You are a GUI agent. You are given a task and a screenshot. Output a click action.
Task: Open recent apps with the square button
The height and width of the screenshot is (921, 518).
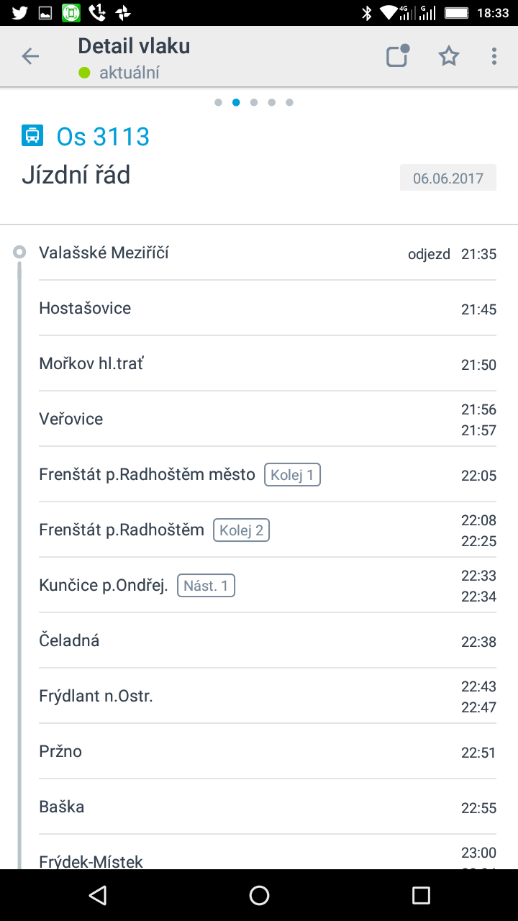[421, 895]
